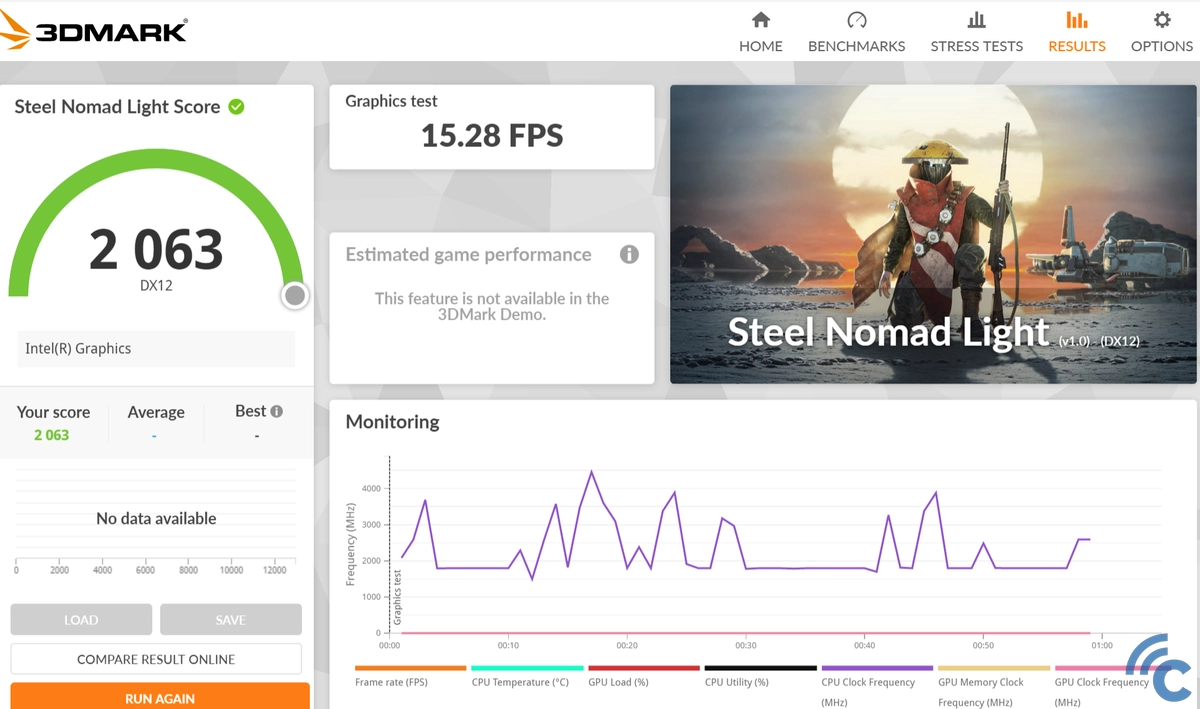Click the Stress Tests bar chart icon
The width and height of the screenshot is (1200, 709).
pyautogui.click(x=976, y=20)
